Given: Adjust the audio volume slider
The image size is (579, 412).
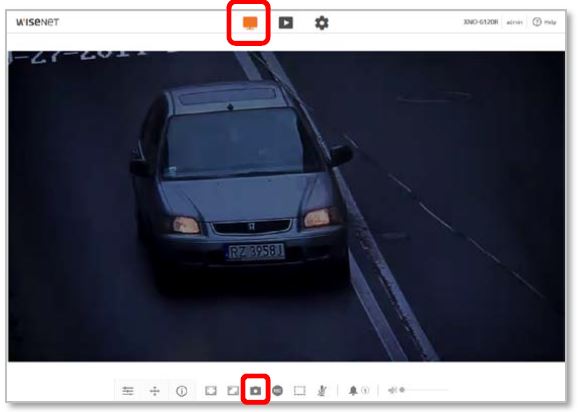Looking at the screenshot, I should click(x=425, y=390).
